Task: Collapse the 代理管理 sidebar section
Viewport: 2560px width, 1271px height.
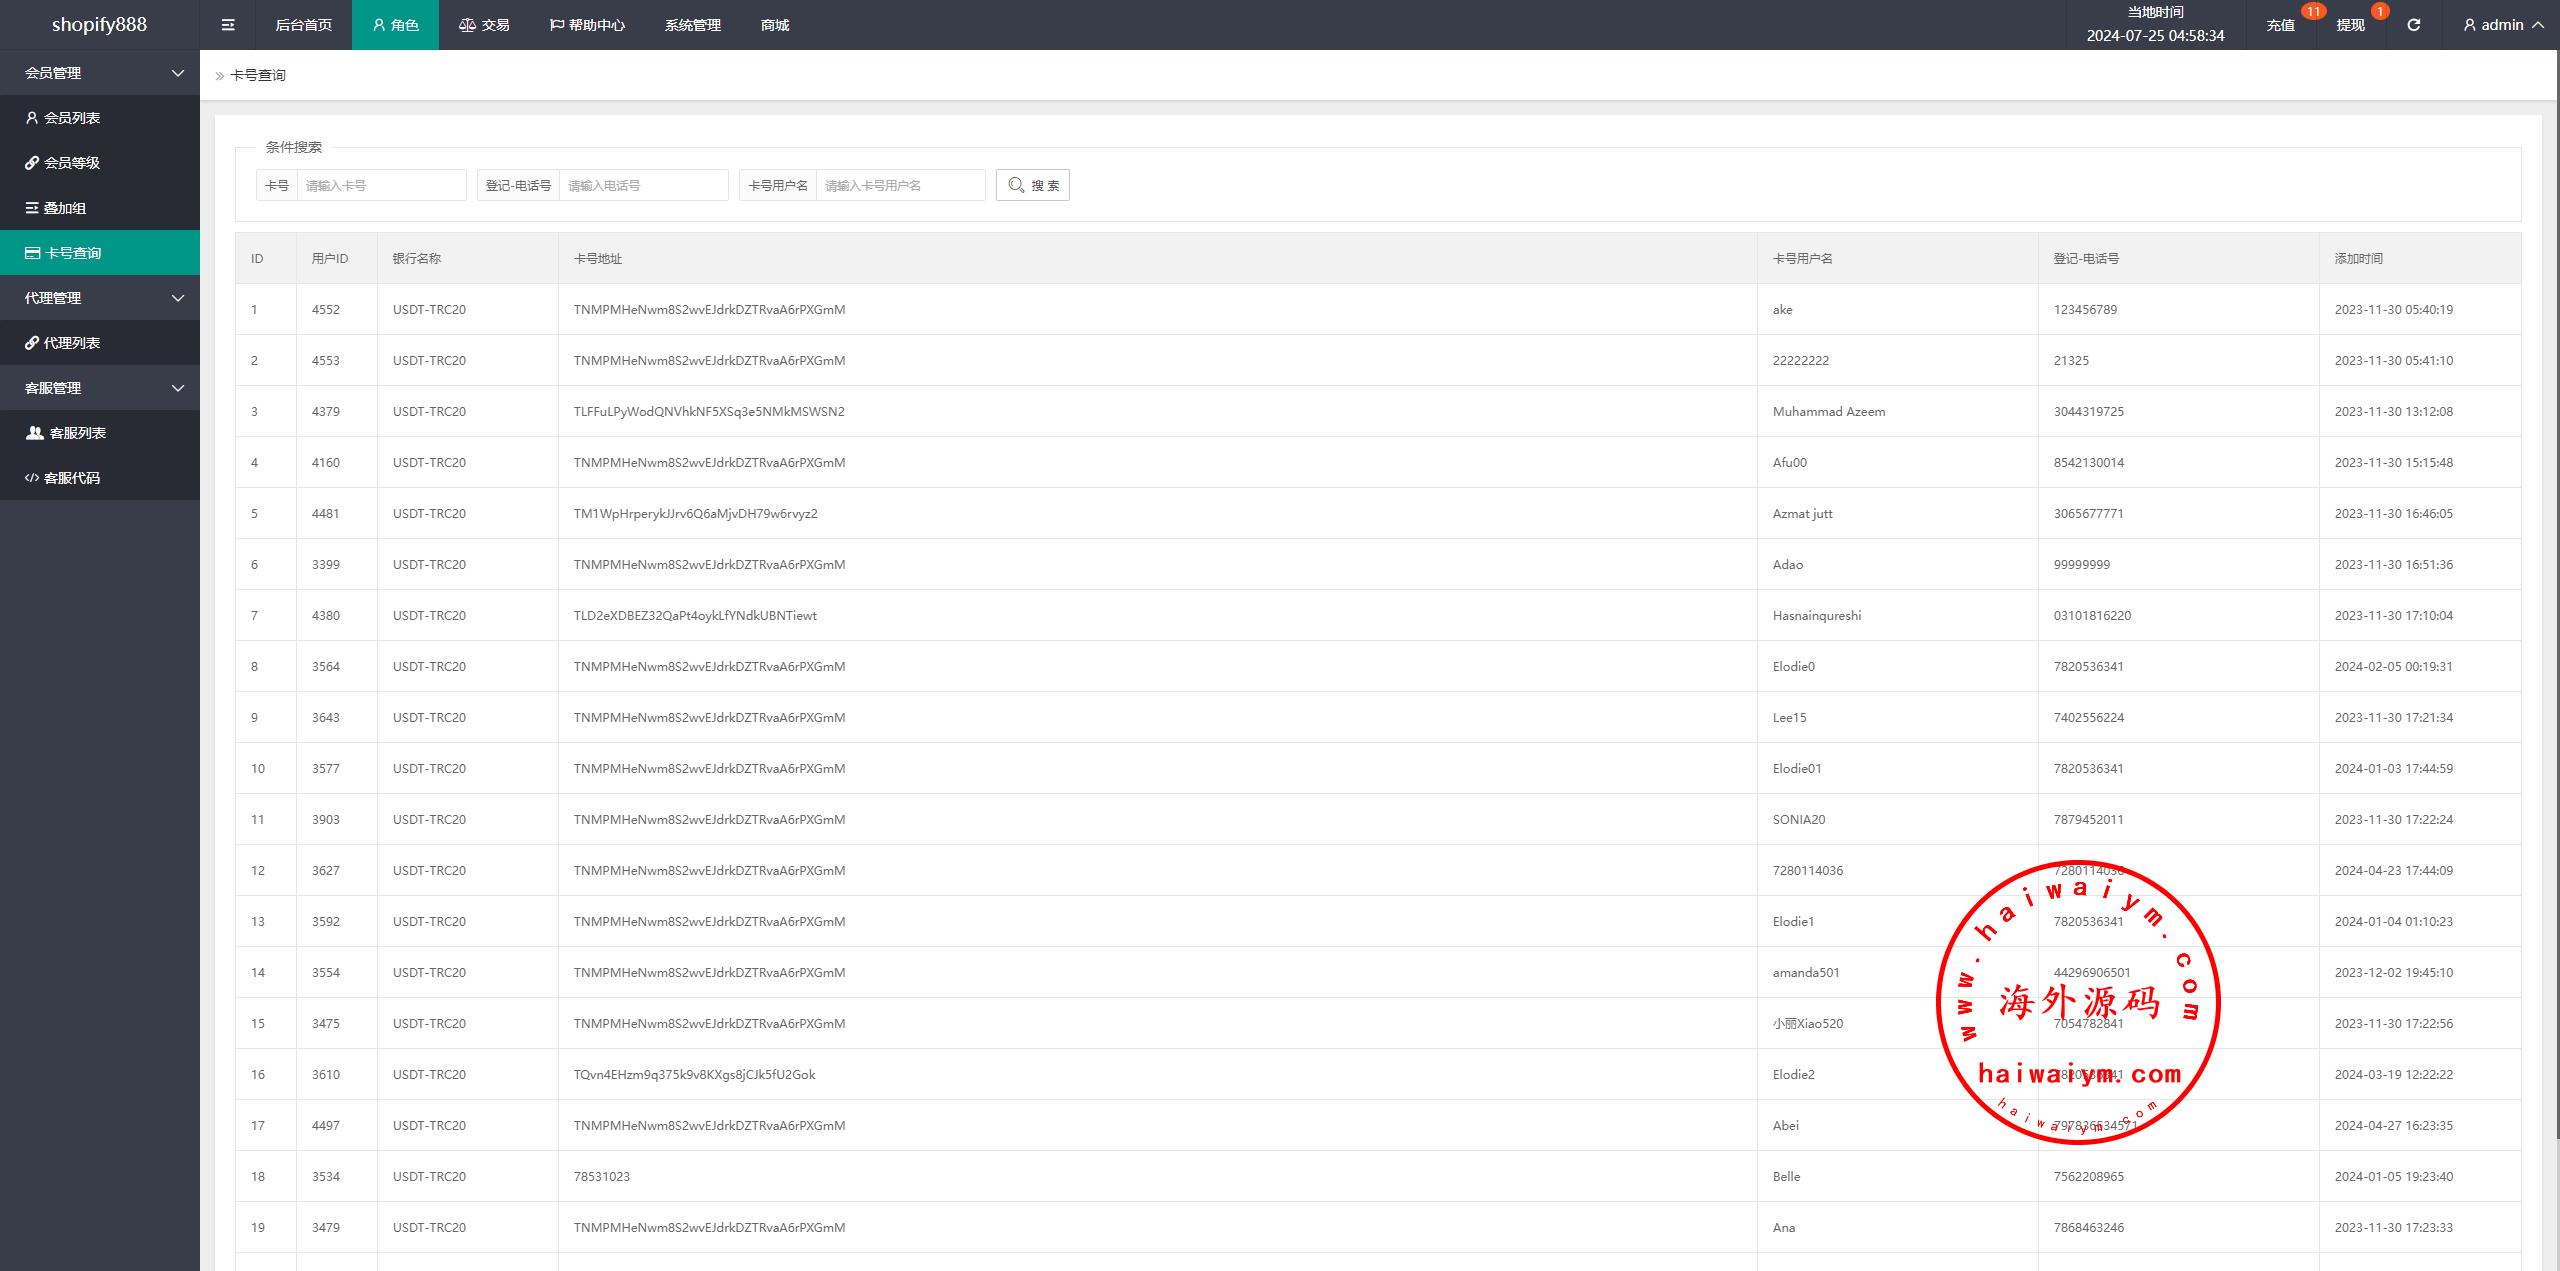Action: point(100,298)
